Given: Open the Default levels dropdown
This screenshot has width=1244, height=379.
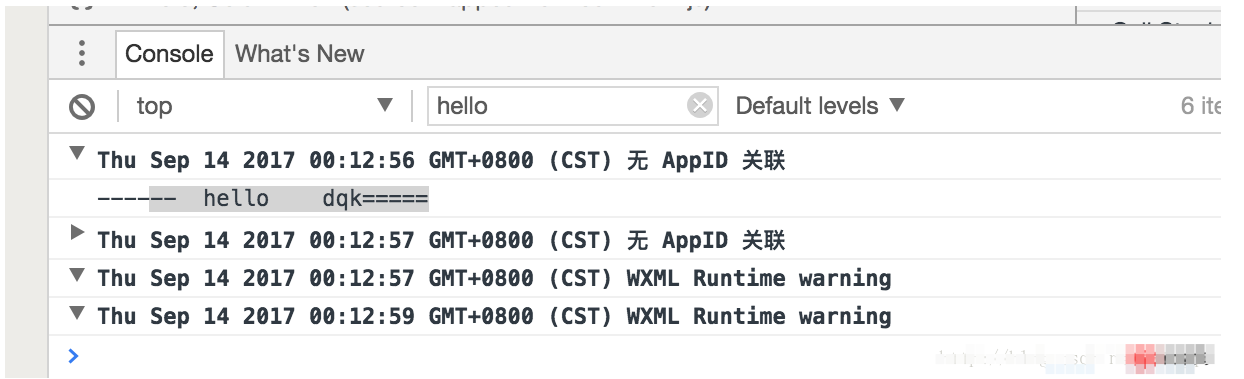Looking at the screenshot, I should pyautogui.click(x=820, y=106).
